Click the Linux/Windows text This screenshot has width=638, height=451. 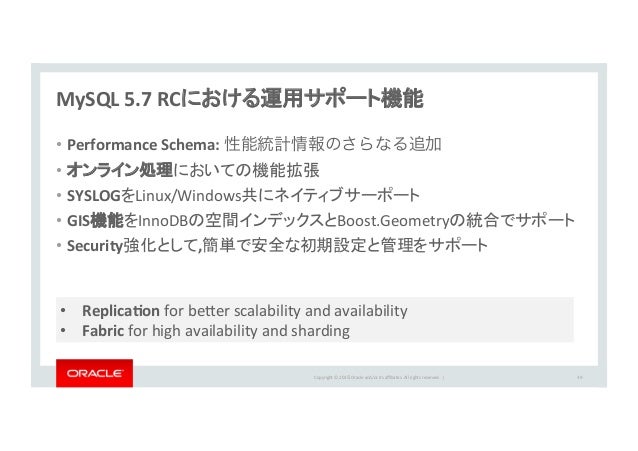[x=188, y=196]
